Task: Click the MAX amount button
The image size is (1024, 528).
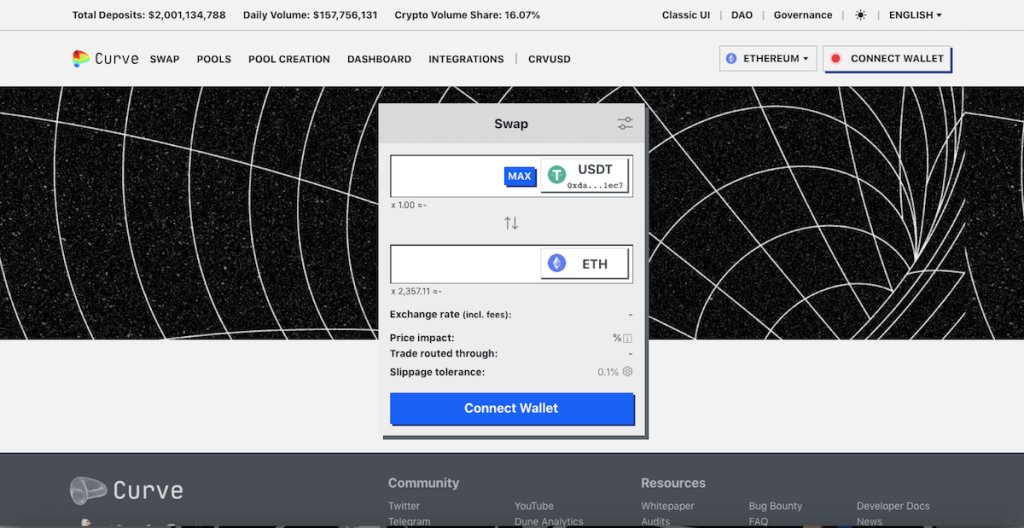Action: pos(520,176)
